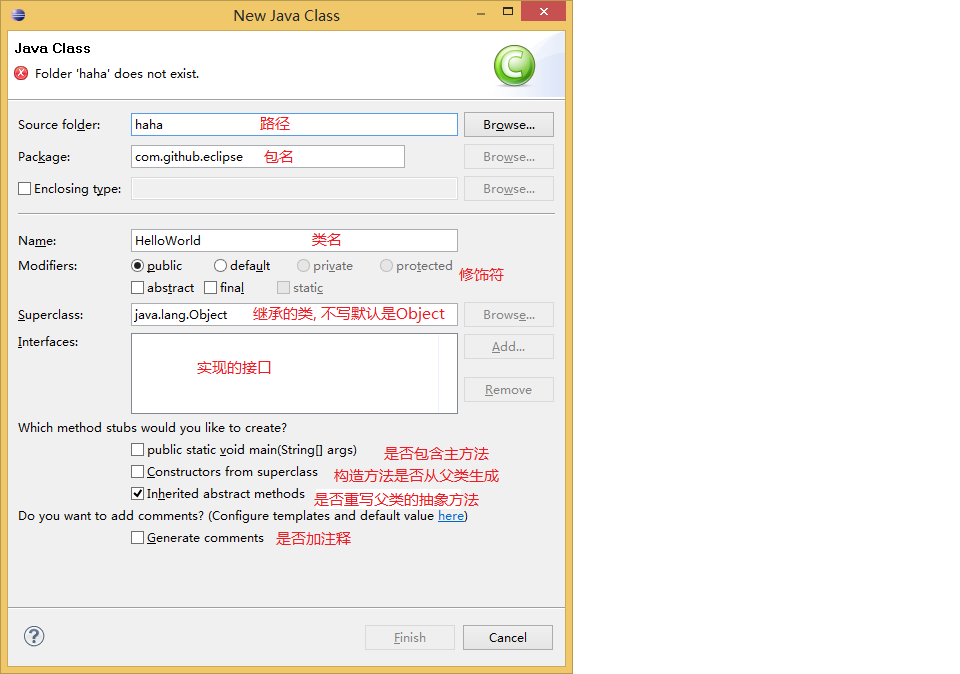Focus the Source folder text field

[x=294, y=124]
